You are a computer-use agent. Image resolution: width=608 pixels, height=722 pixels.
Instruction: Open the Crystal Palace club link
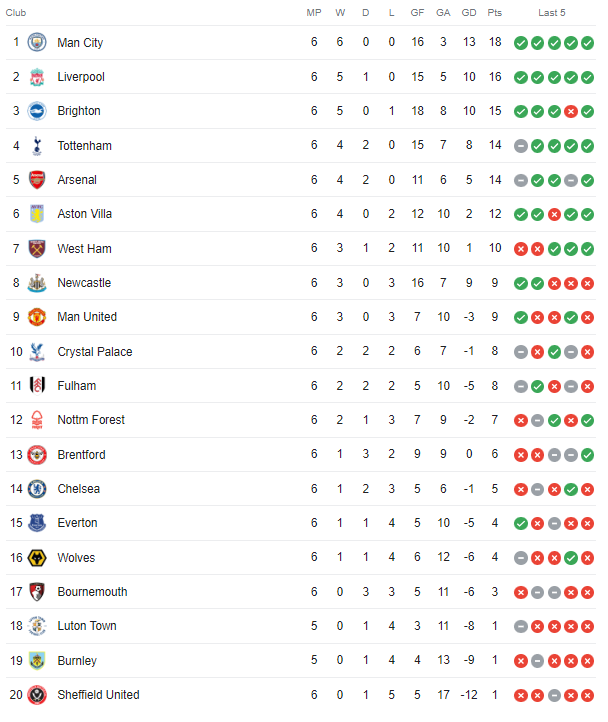pos(95,352)
